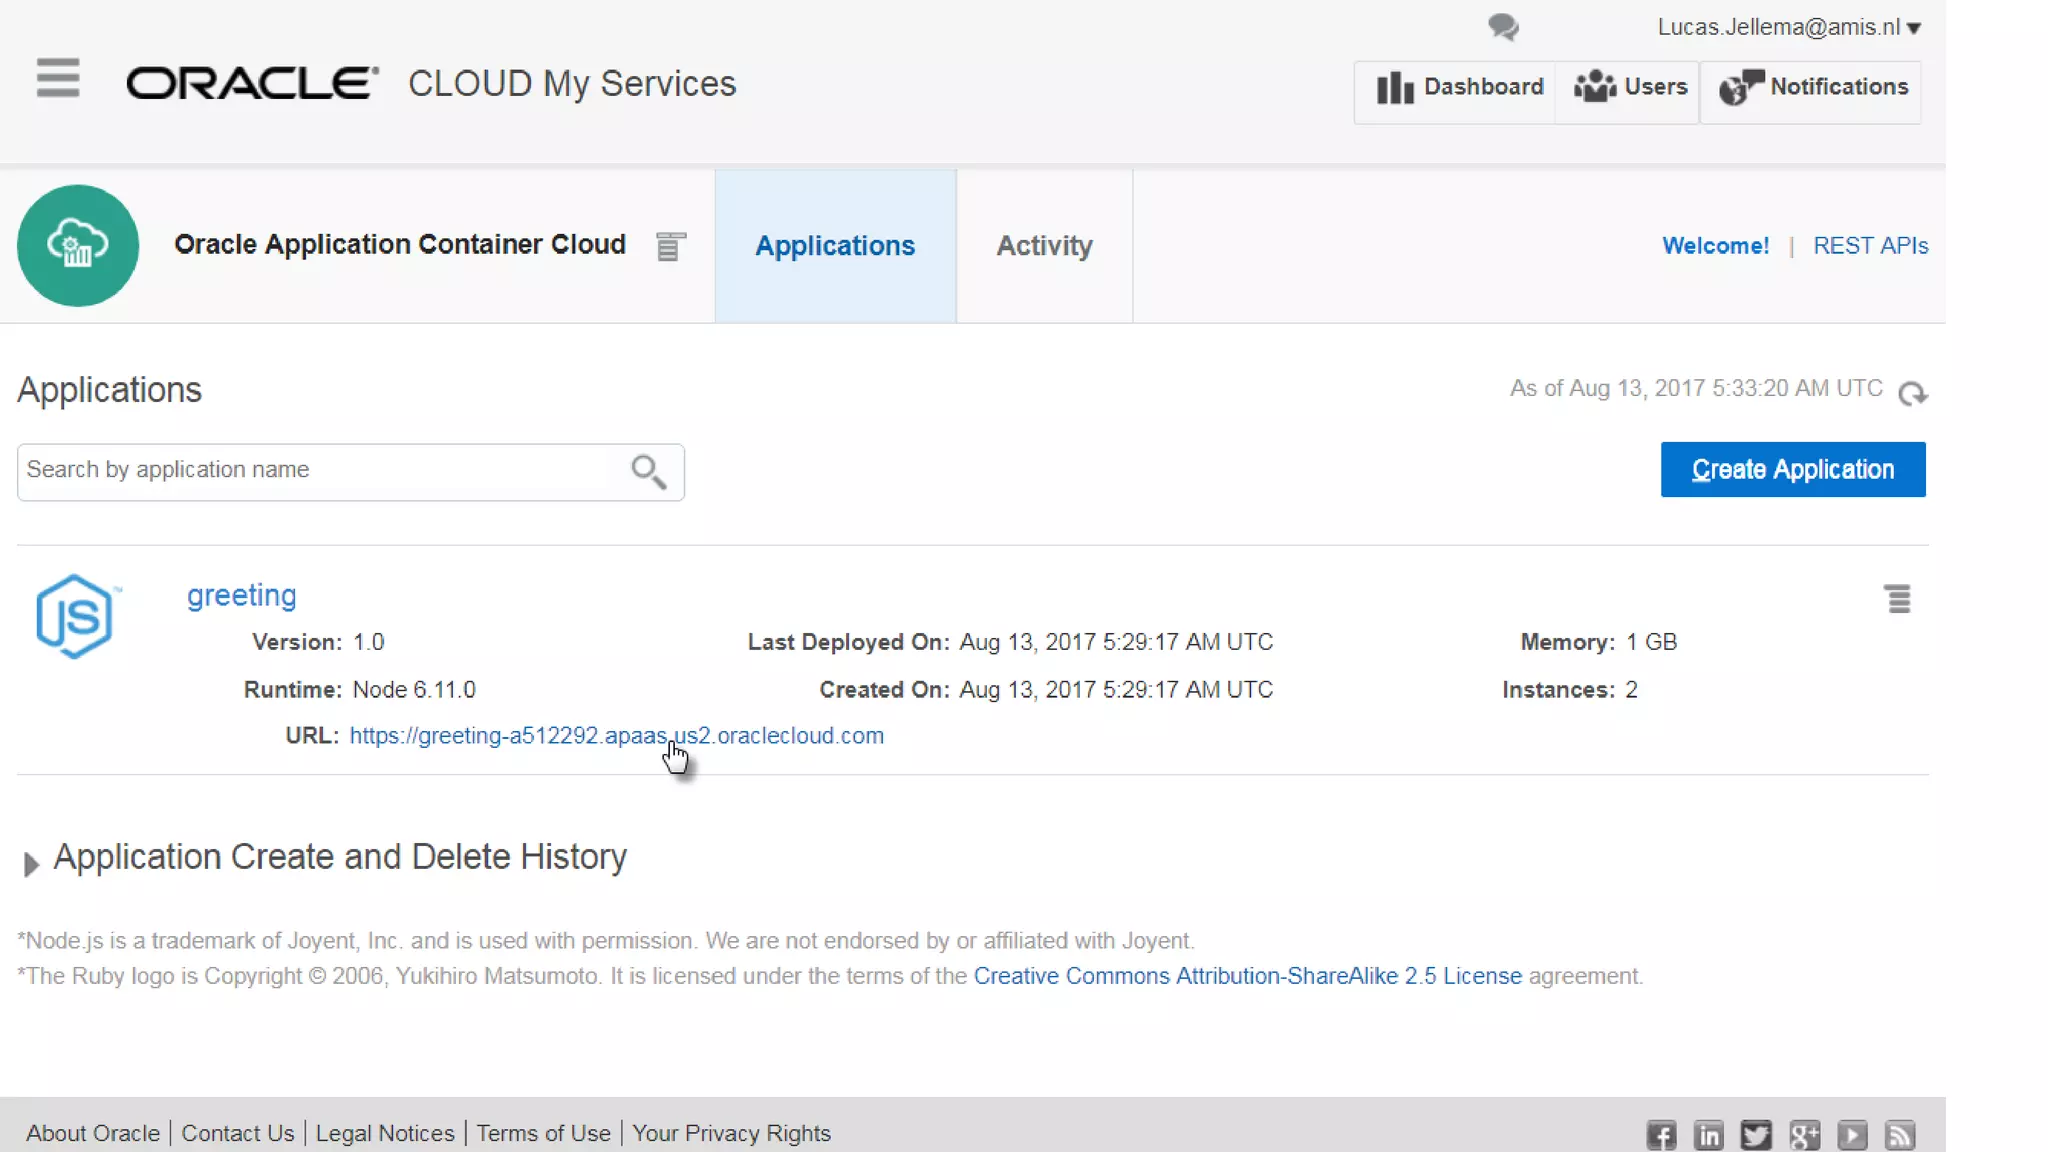Open the Twitter footer icon

1756,1134
